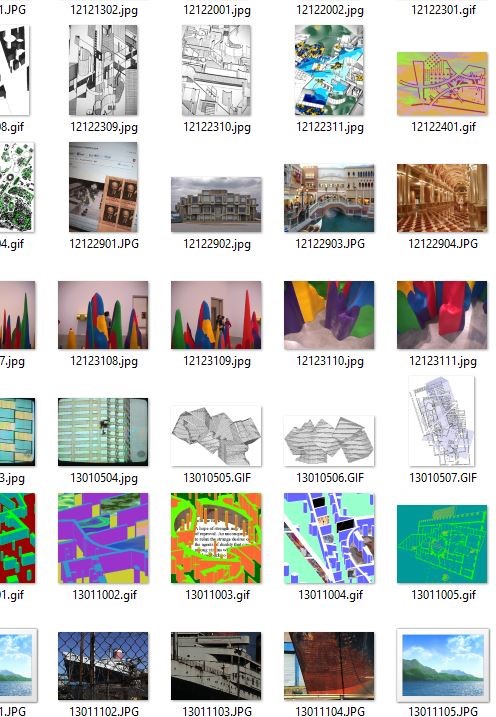
Task: Click the purple blocks thumbnail 12123110.jpg
Action: (x=329, y=315)
